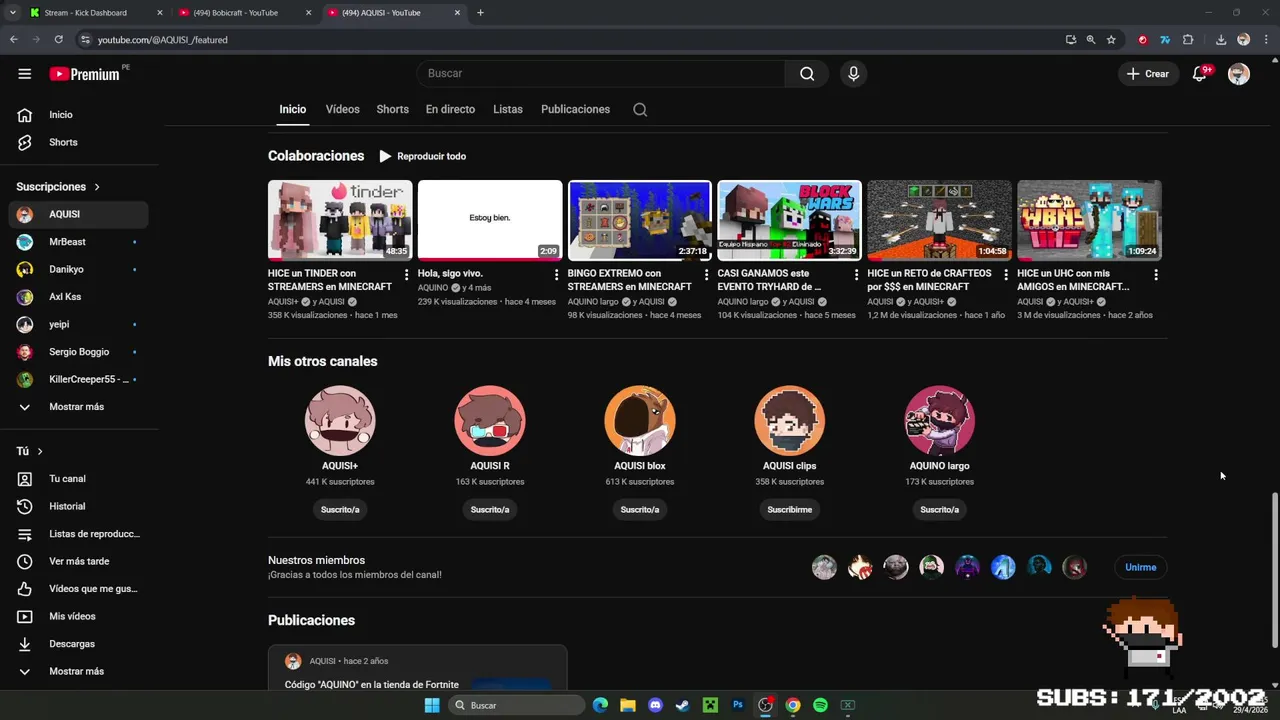1280x720 pixels.
Task: Expand the Suscripciones section header
Action: coord(58,187)
